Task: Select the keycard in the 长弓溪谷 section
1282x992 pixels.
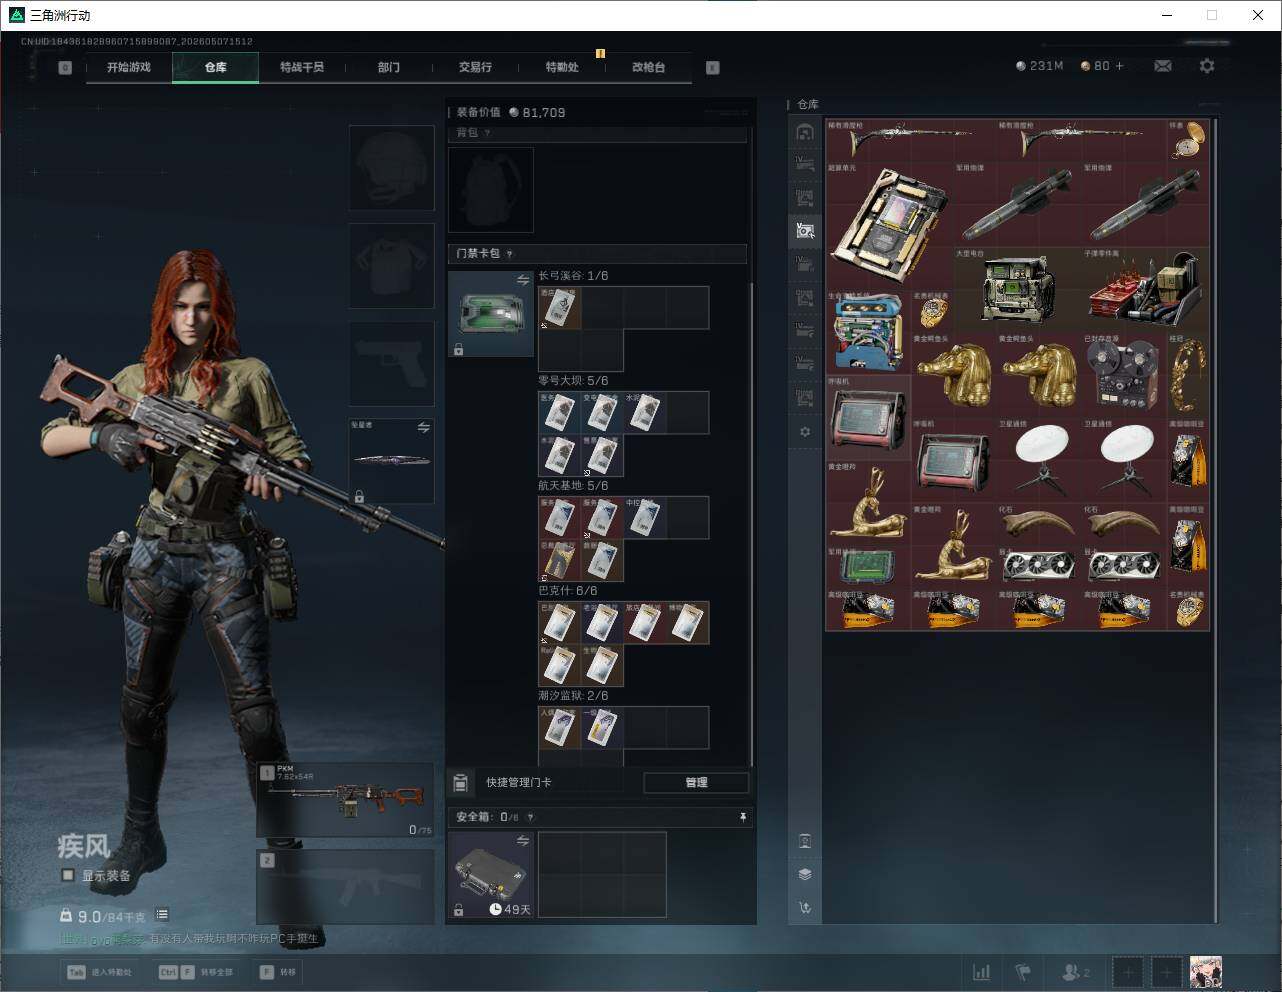Action: (x=560, y=308)
